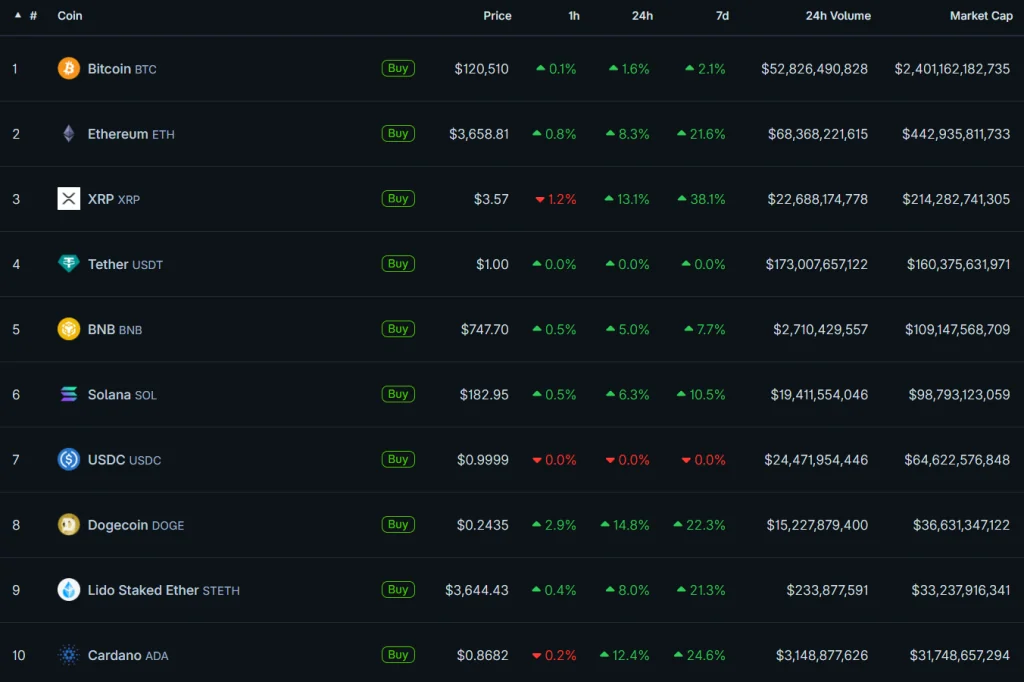Sort by the Market Cap header
Screen dimensions: 1024x682
coord(981,16)
